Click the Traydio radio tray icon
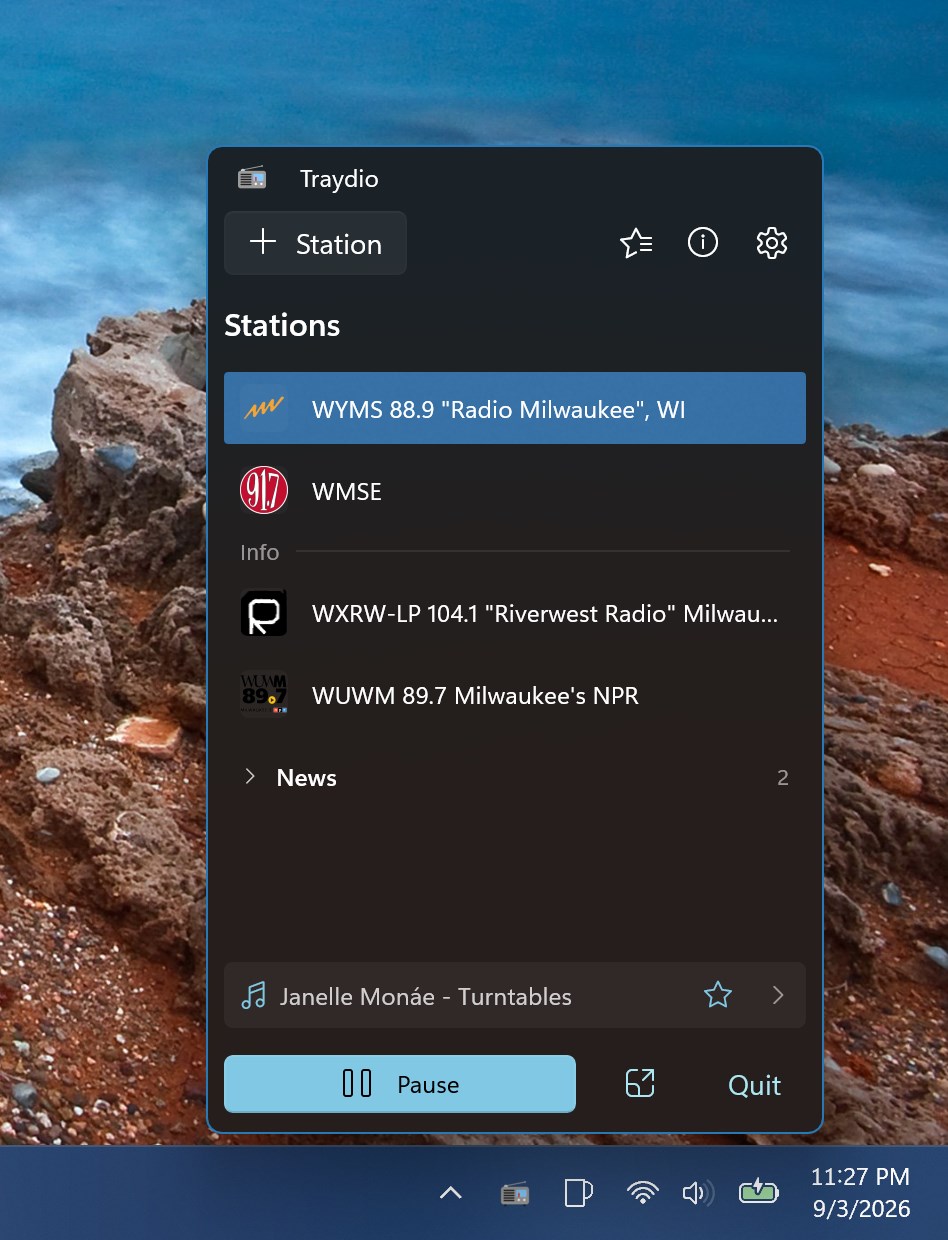 click(x=515, y=1192)
